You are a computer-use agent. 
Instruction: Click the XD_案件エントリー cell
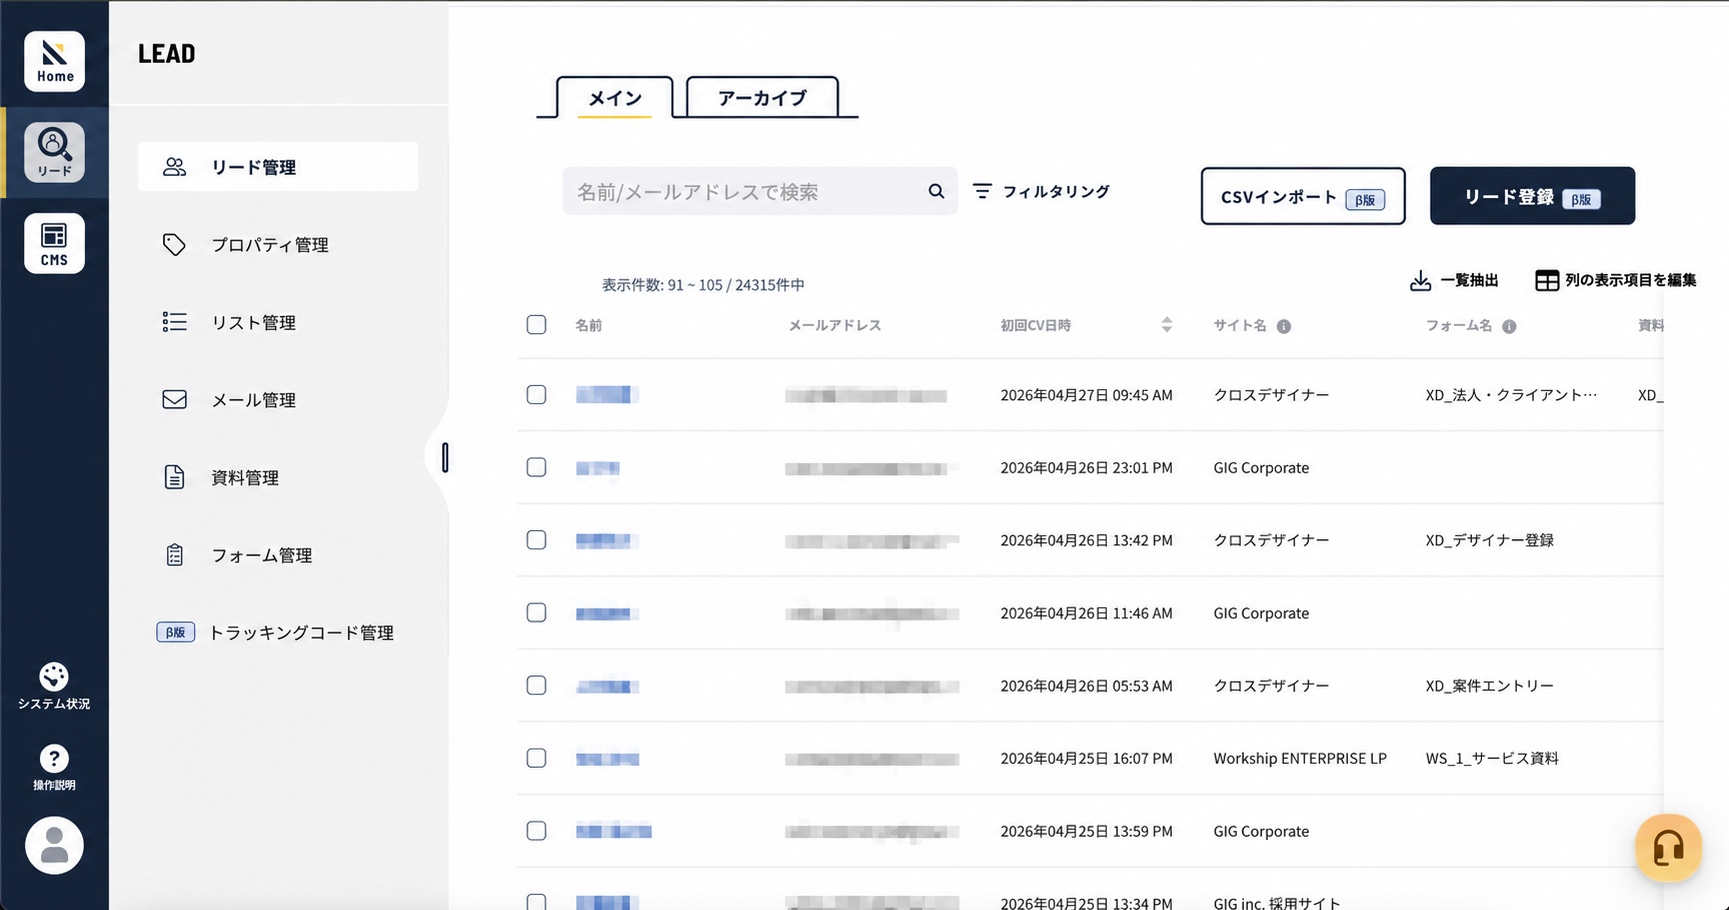click(x=1490, y=686)
